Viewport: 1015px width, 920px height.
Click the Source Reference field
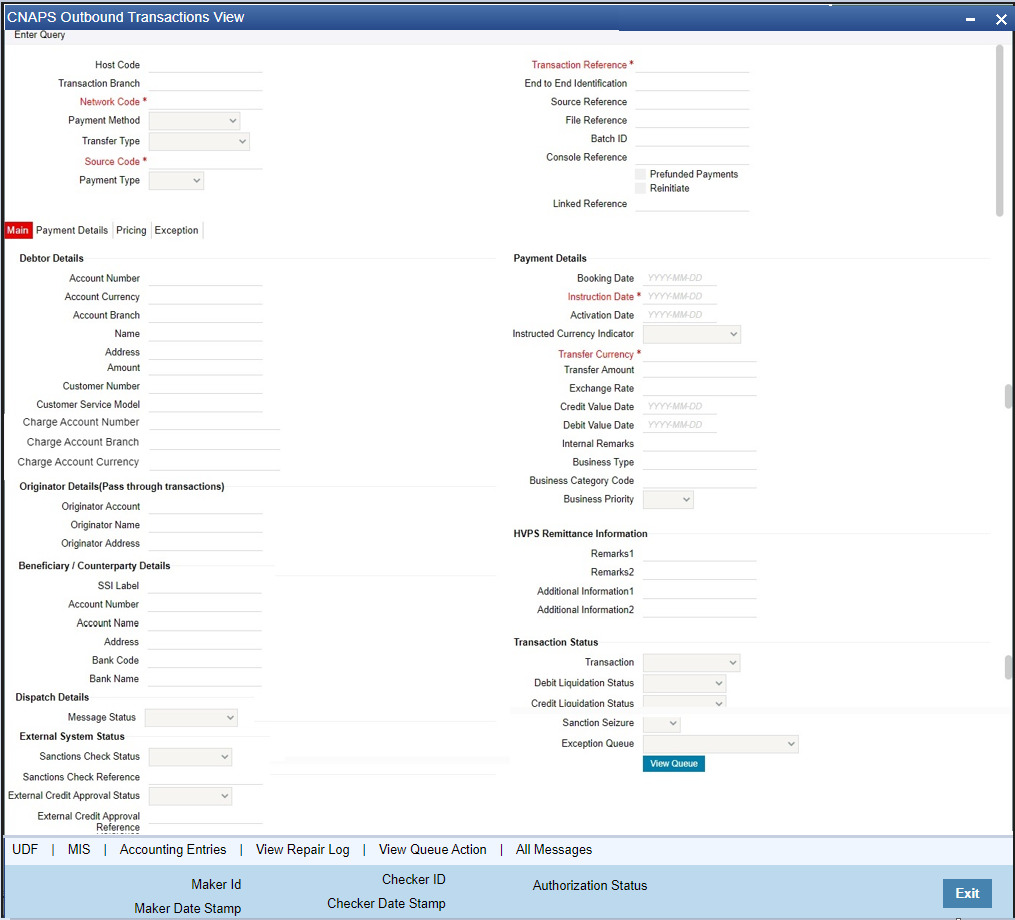tap(692, 102)
